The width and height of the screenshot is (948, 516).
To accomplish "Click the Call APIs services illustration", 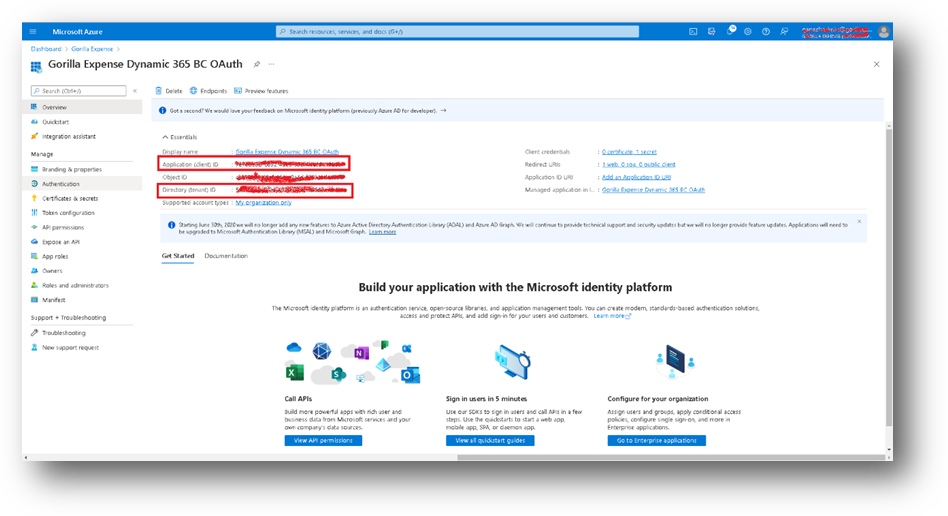I will [x=352, y=363].
